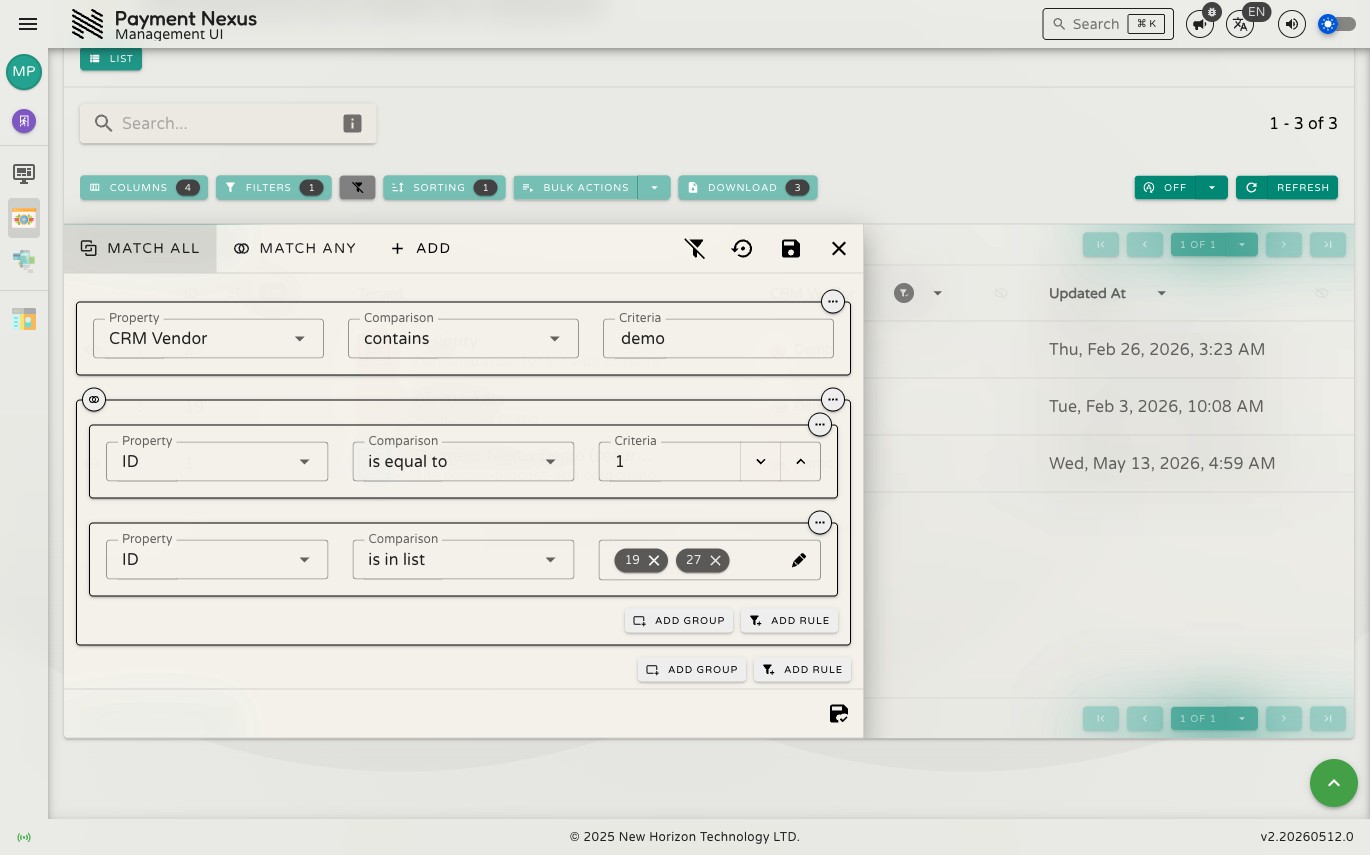This screenshot has width=1370, height=855.
Task: Open Comparison dropdown showing contains
Action: click(463, 338)
